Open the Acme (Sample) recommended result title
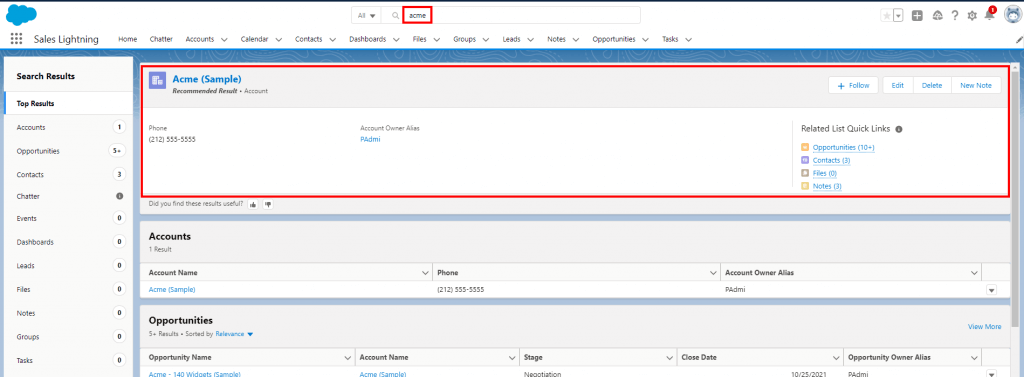The height and width of the screenshot is (377, 1024). [x=207, y=79]
